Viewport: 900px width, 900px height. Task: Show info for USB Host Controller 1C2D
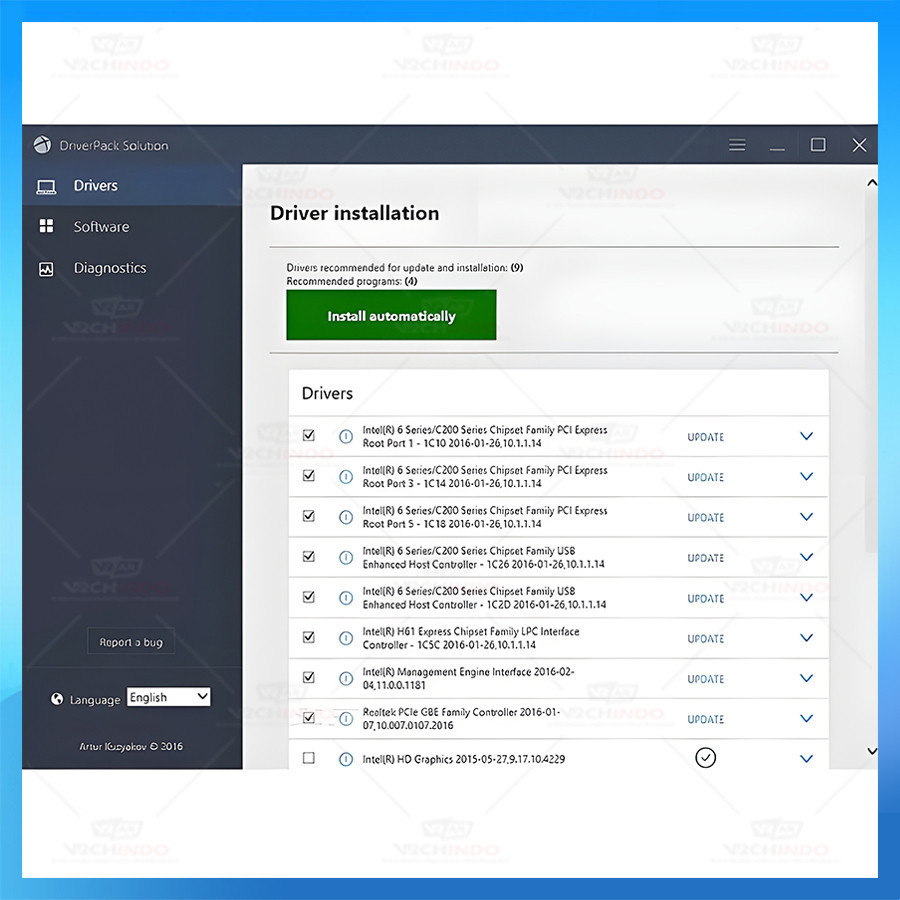tap(346, 598)
